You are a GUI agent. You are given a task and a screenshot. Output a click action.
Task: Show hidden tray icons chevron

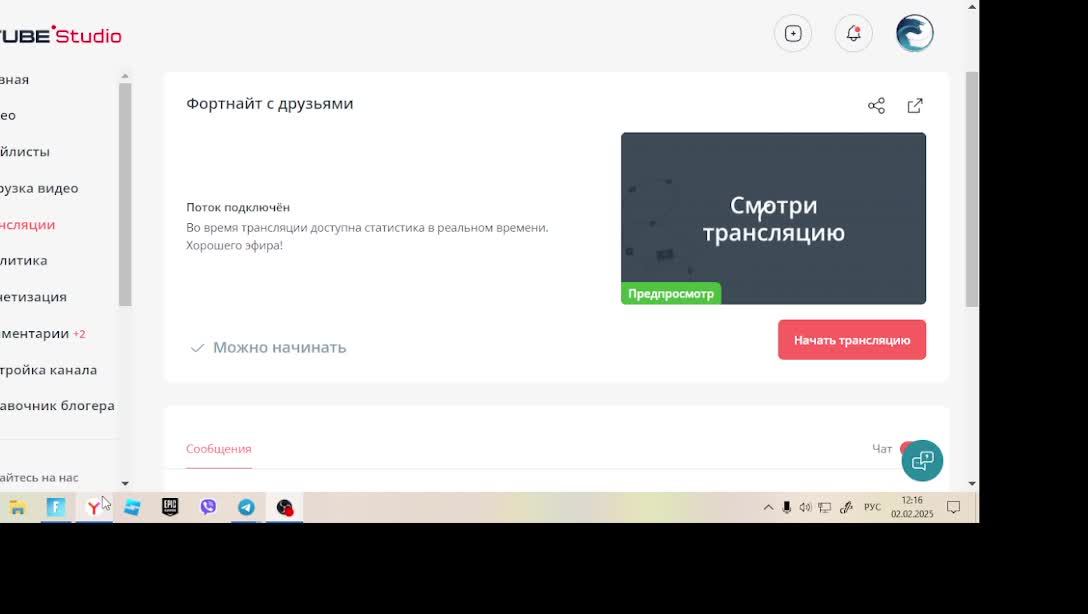tap(768, 508)
